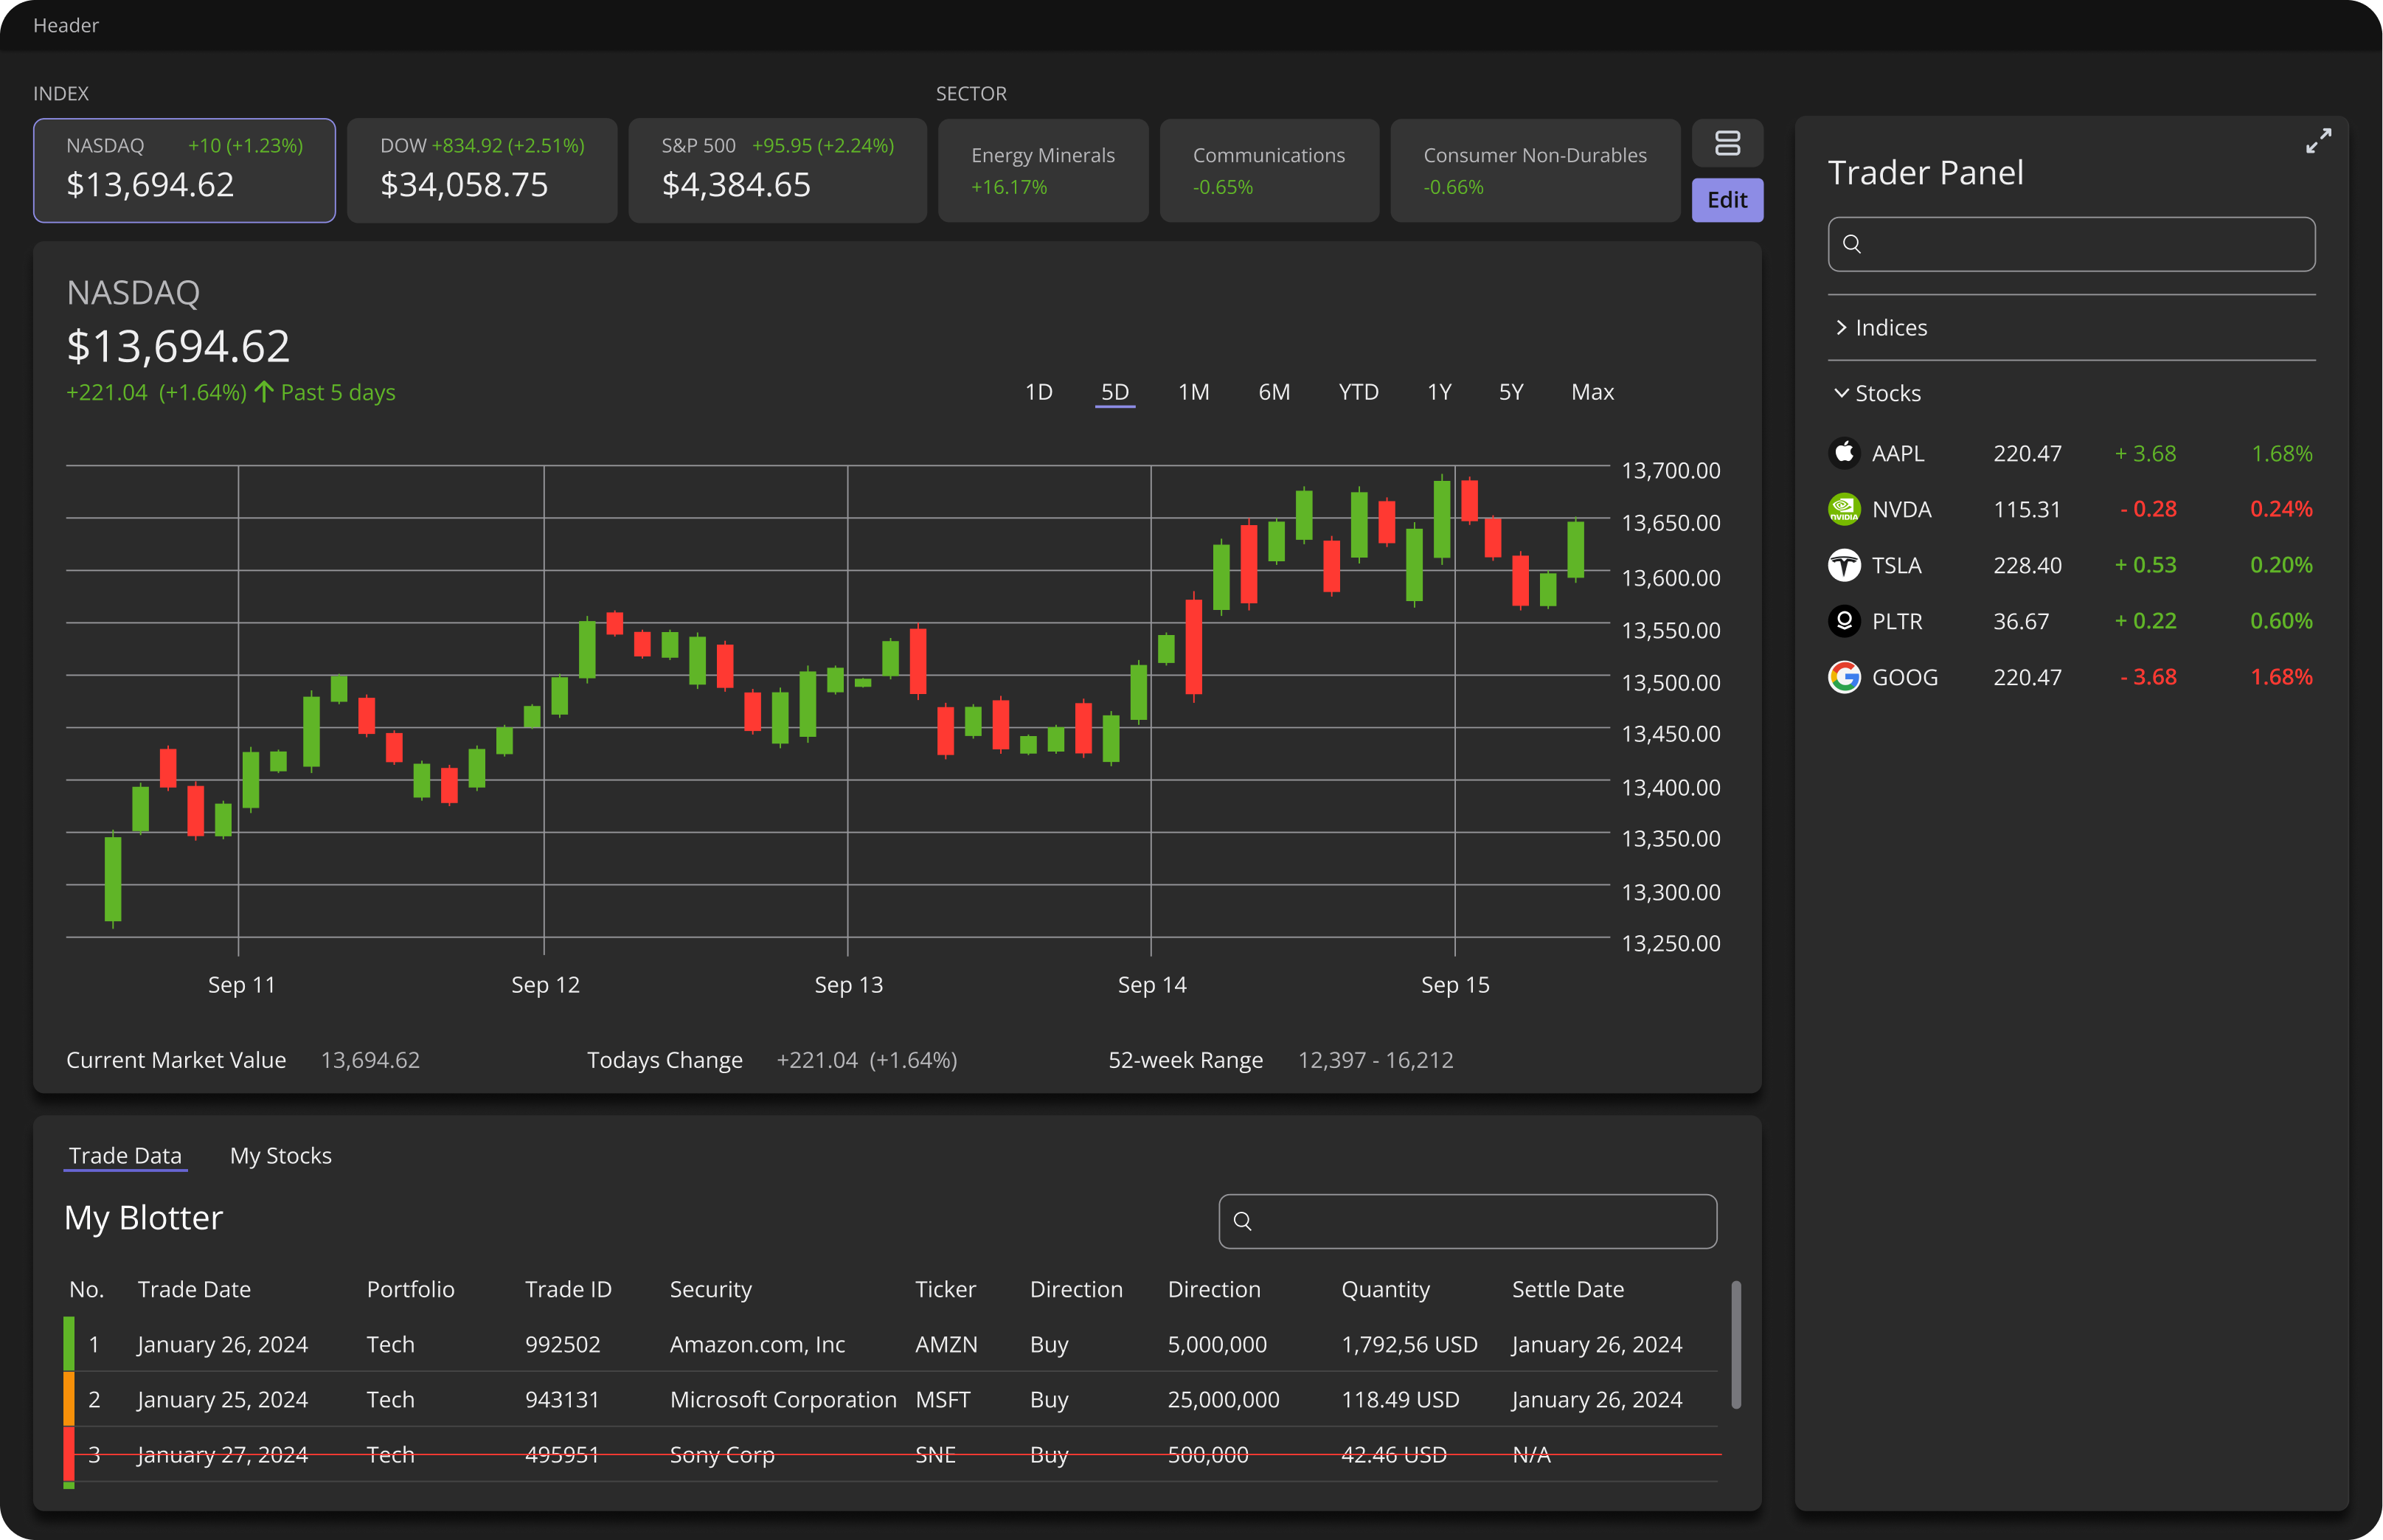The height and width of the screenshot is (1540, 2383).
Task: Click the NVIDIA logo icon
Action: (x=1844, y=509)
